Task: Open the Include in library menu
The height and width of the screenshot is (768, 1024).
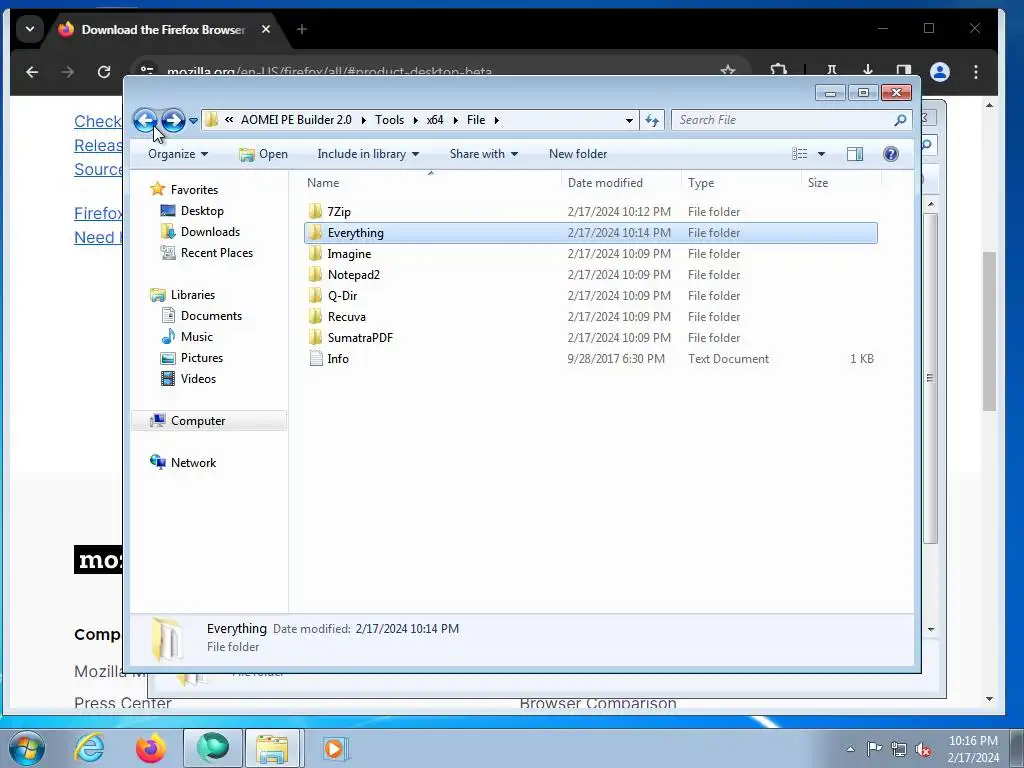Action: tap(368, 154)
